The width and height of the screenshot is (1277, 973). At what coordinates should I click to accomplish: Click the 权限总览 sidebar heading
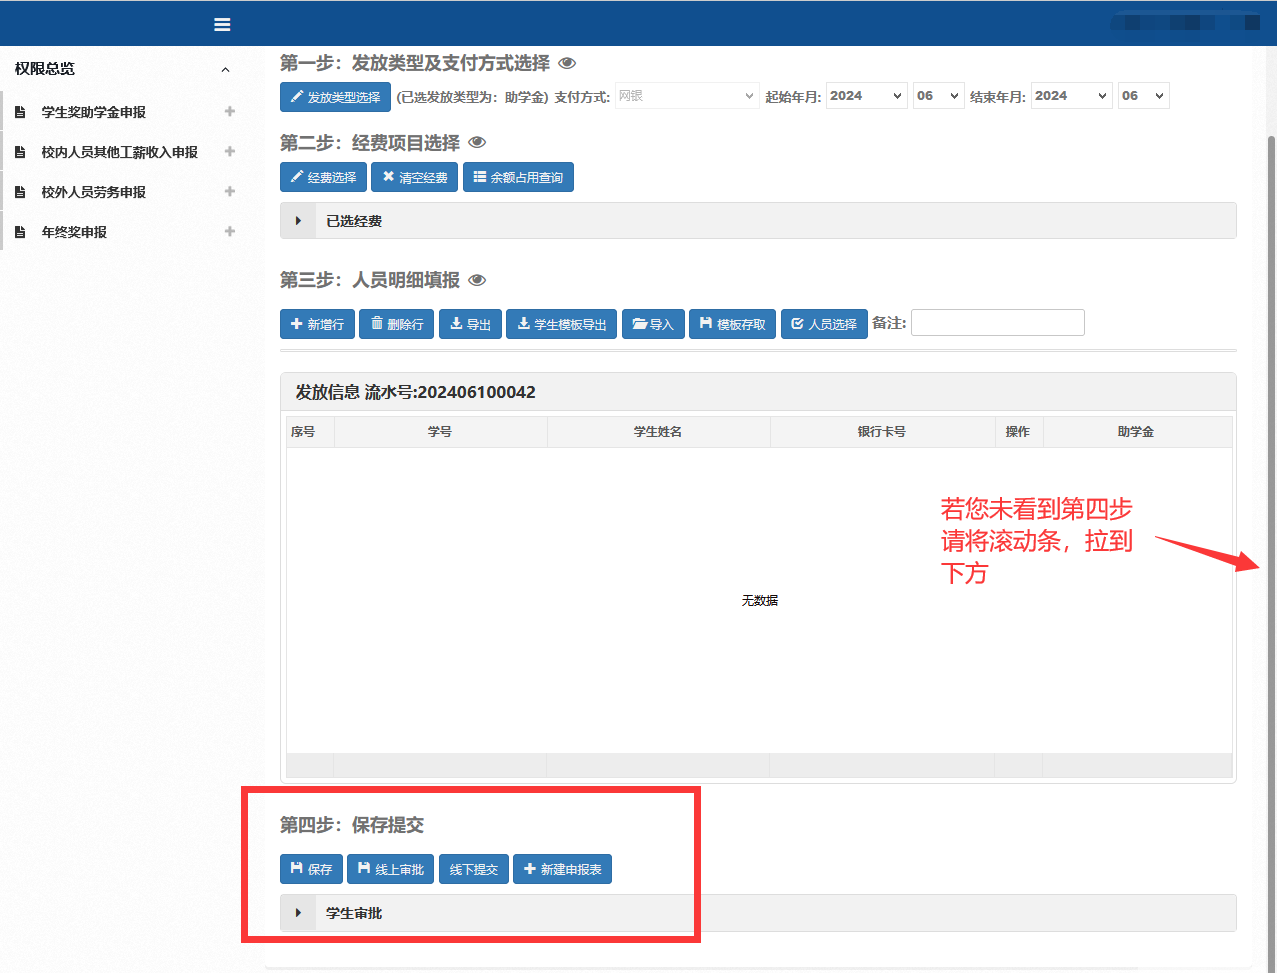(x=45, y=69)
